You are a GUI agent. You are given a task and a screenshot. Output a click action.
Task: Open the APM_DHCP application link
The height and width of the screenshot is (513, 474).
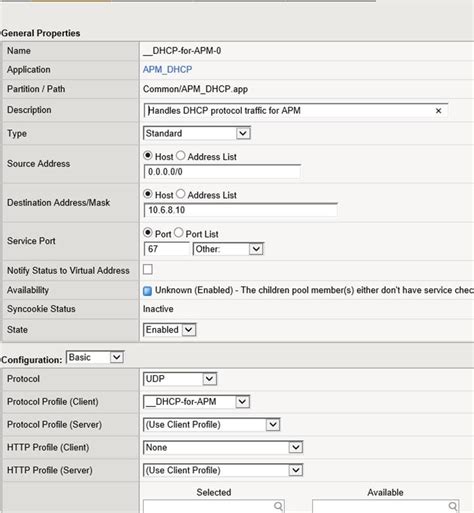click(167, 70)
